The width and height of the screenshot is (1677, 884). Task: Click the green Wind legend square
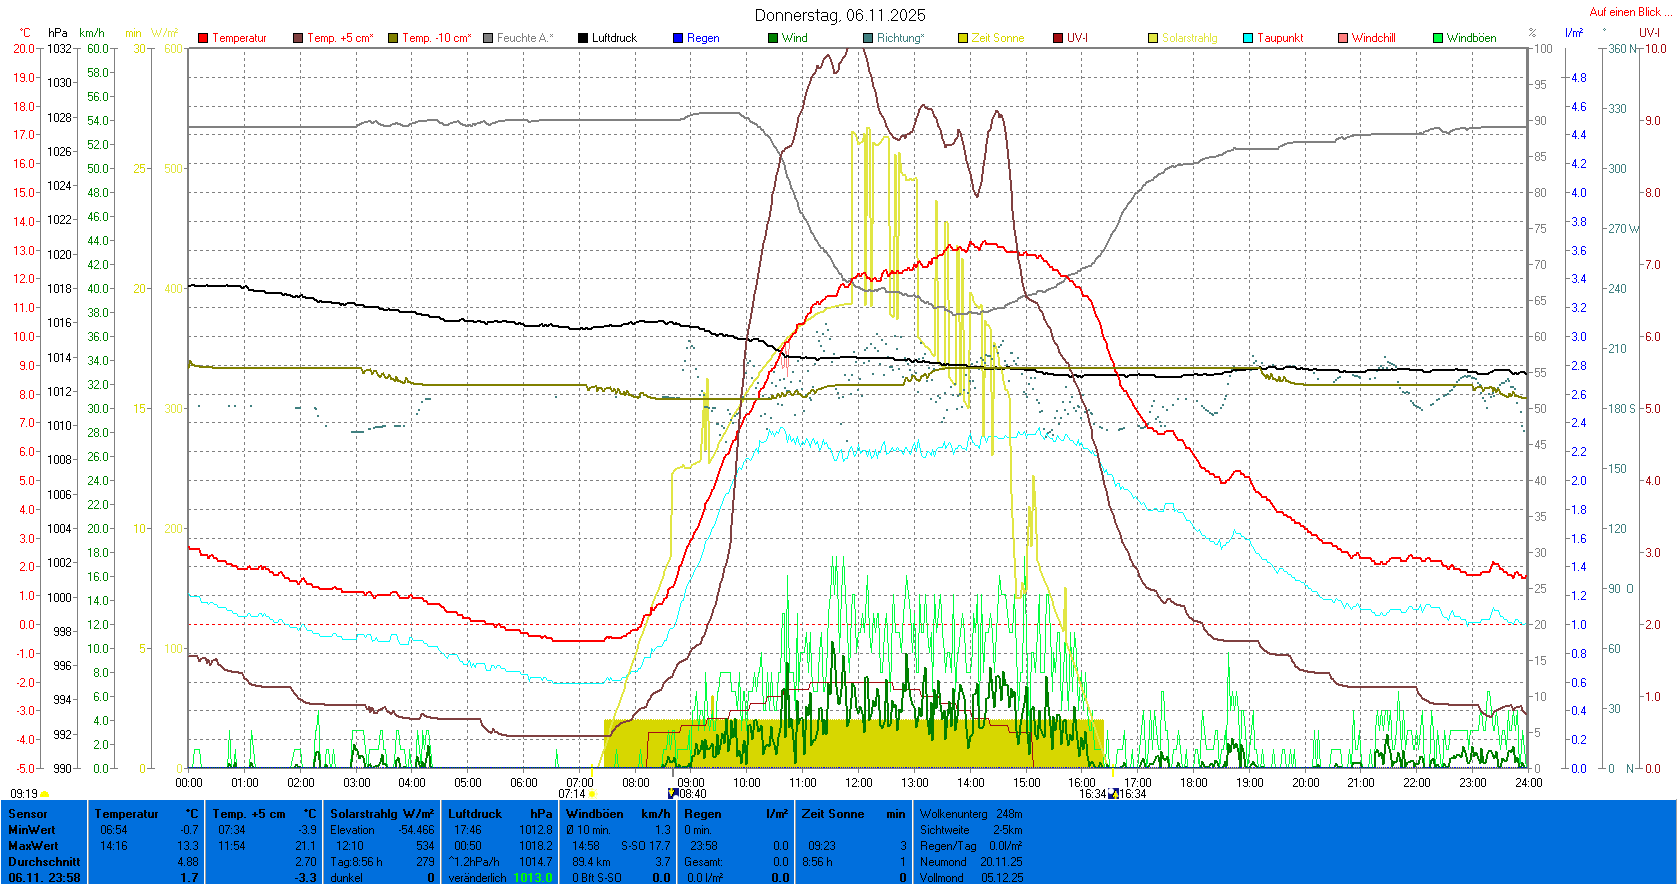point(773,38)
